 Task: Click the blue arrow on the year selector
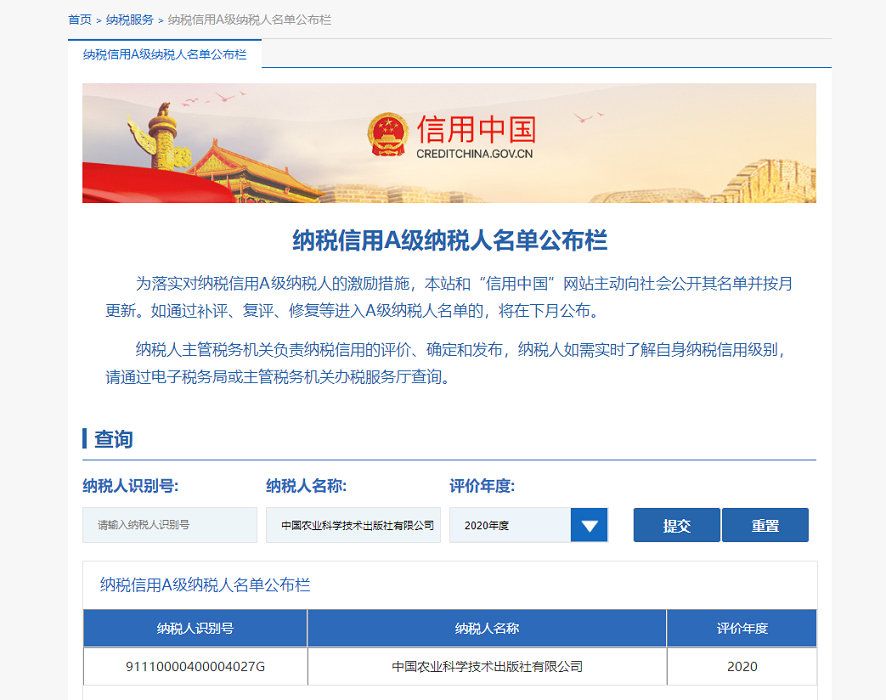(x=589, y=525)
